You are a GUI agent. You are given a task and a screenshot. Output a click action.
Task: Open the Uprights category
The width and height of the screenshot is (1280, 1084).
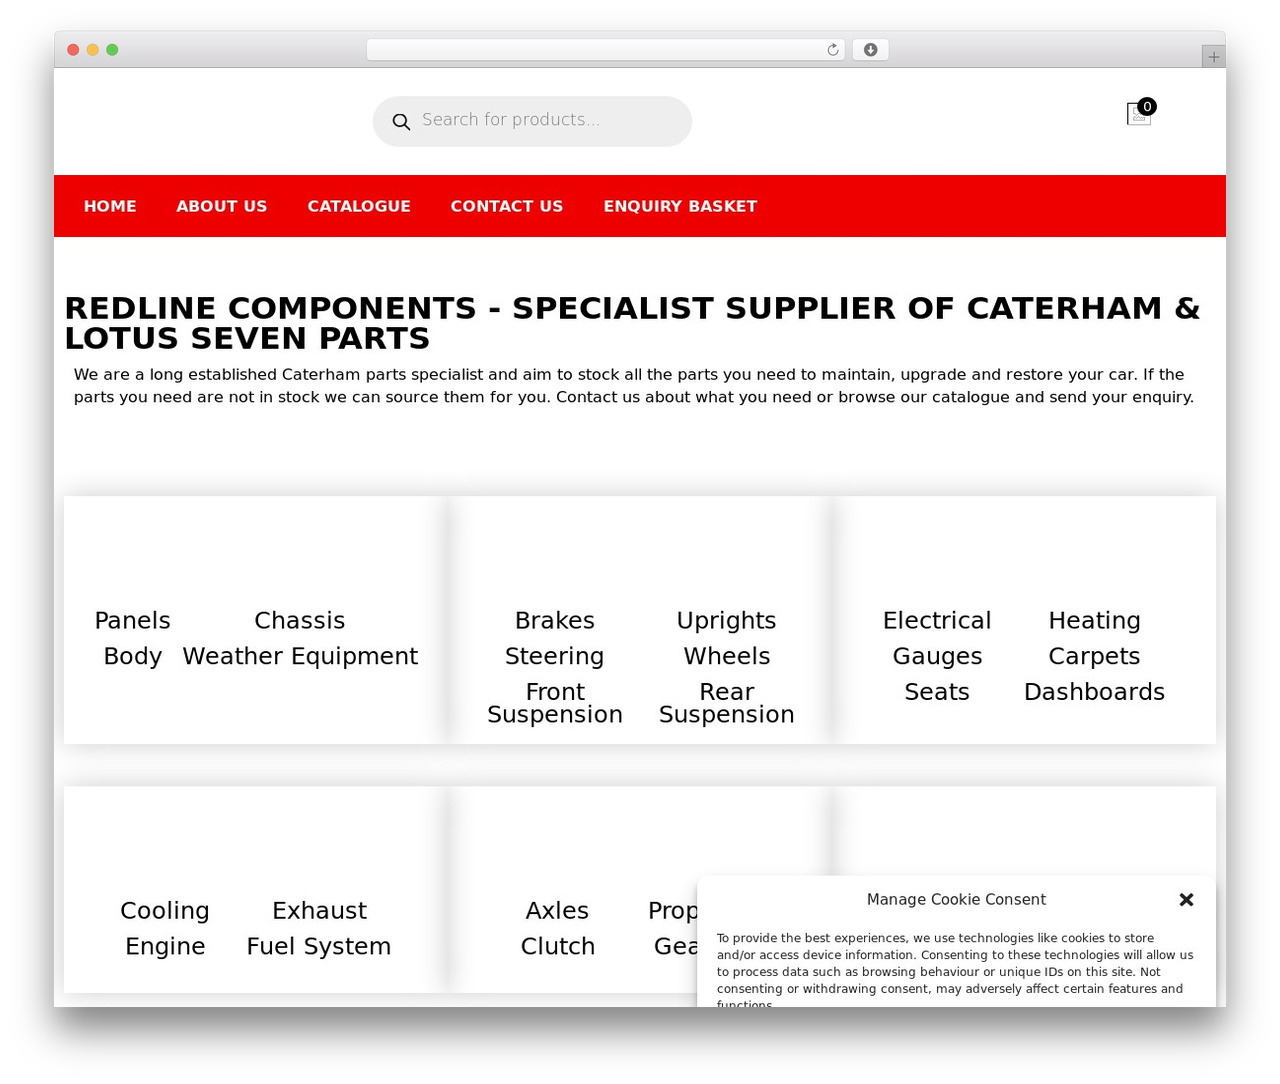pyautogui.click(x=727, y=621)
